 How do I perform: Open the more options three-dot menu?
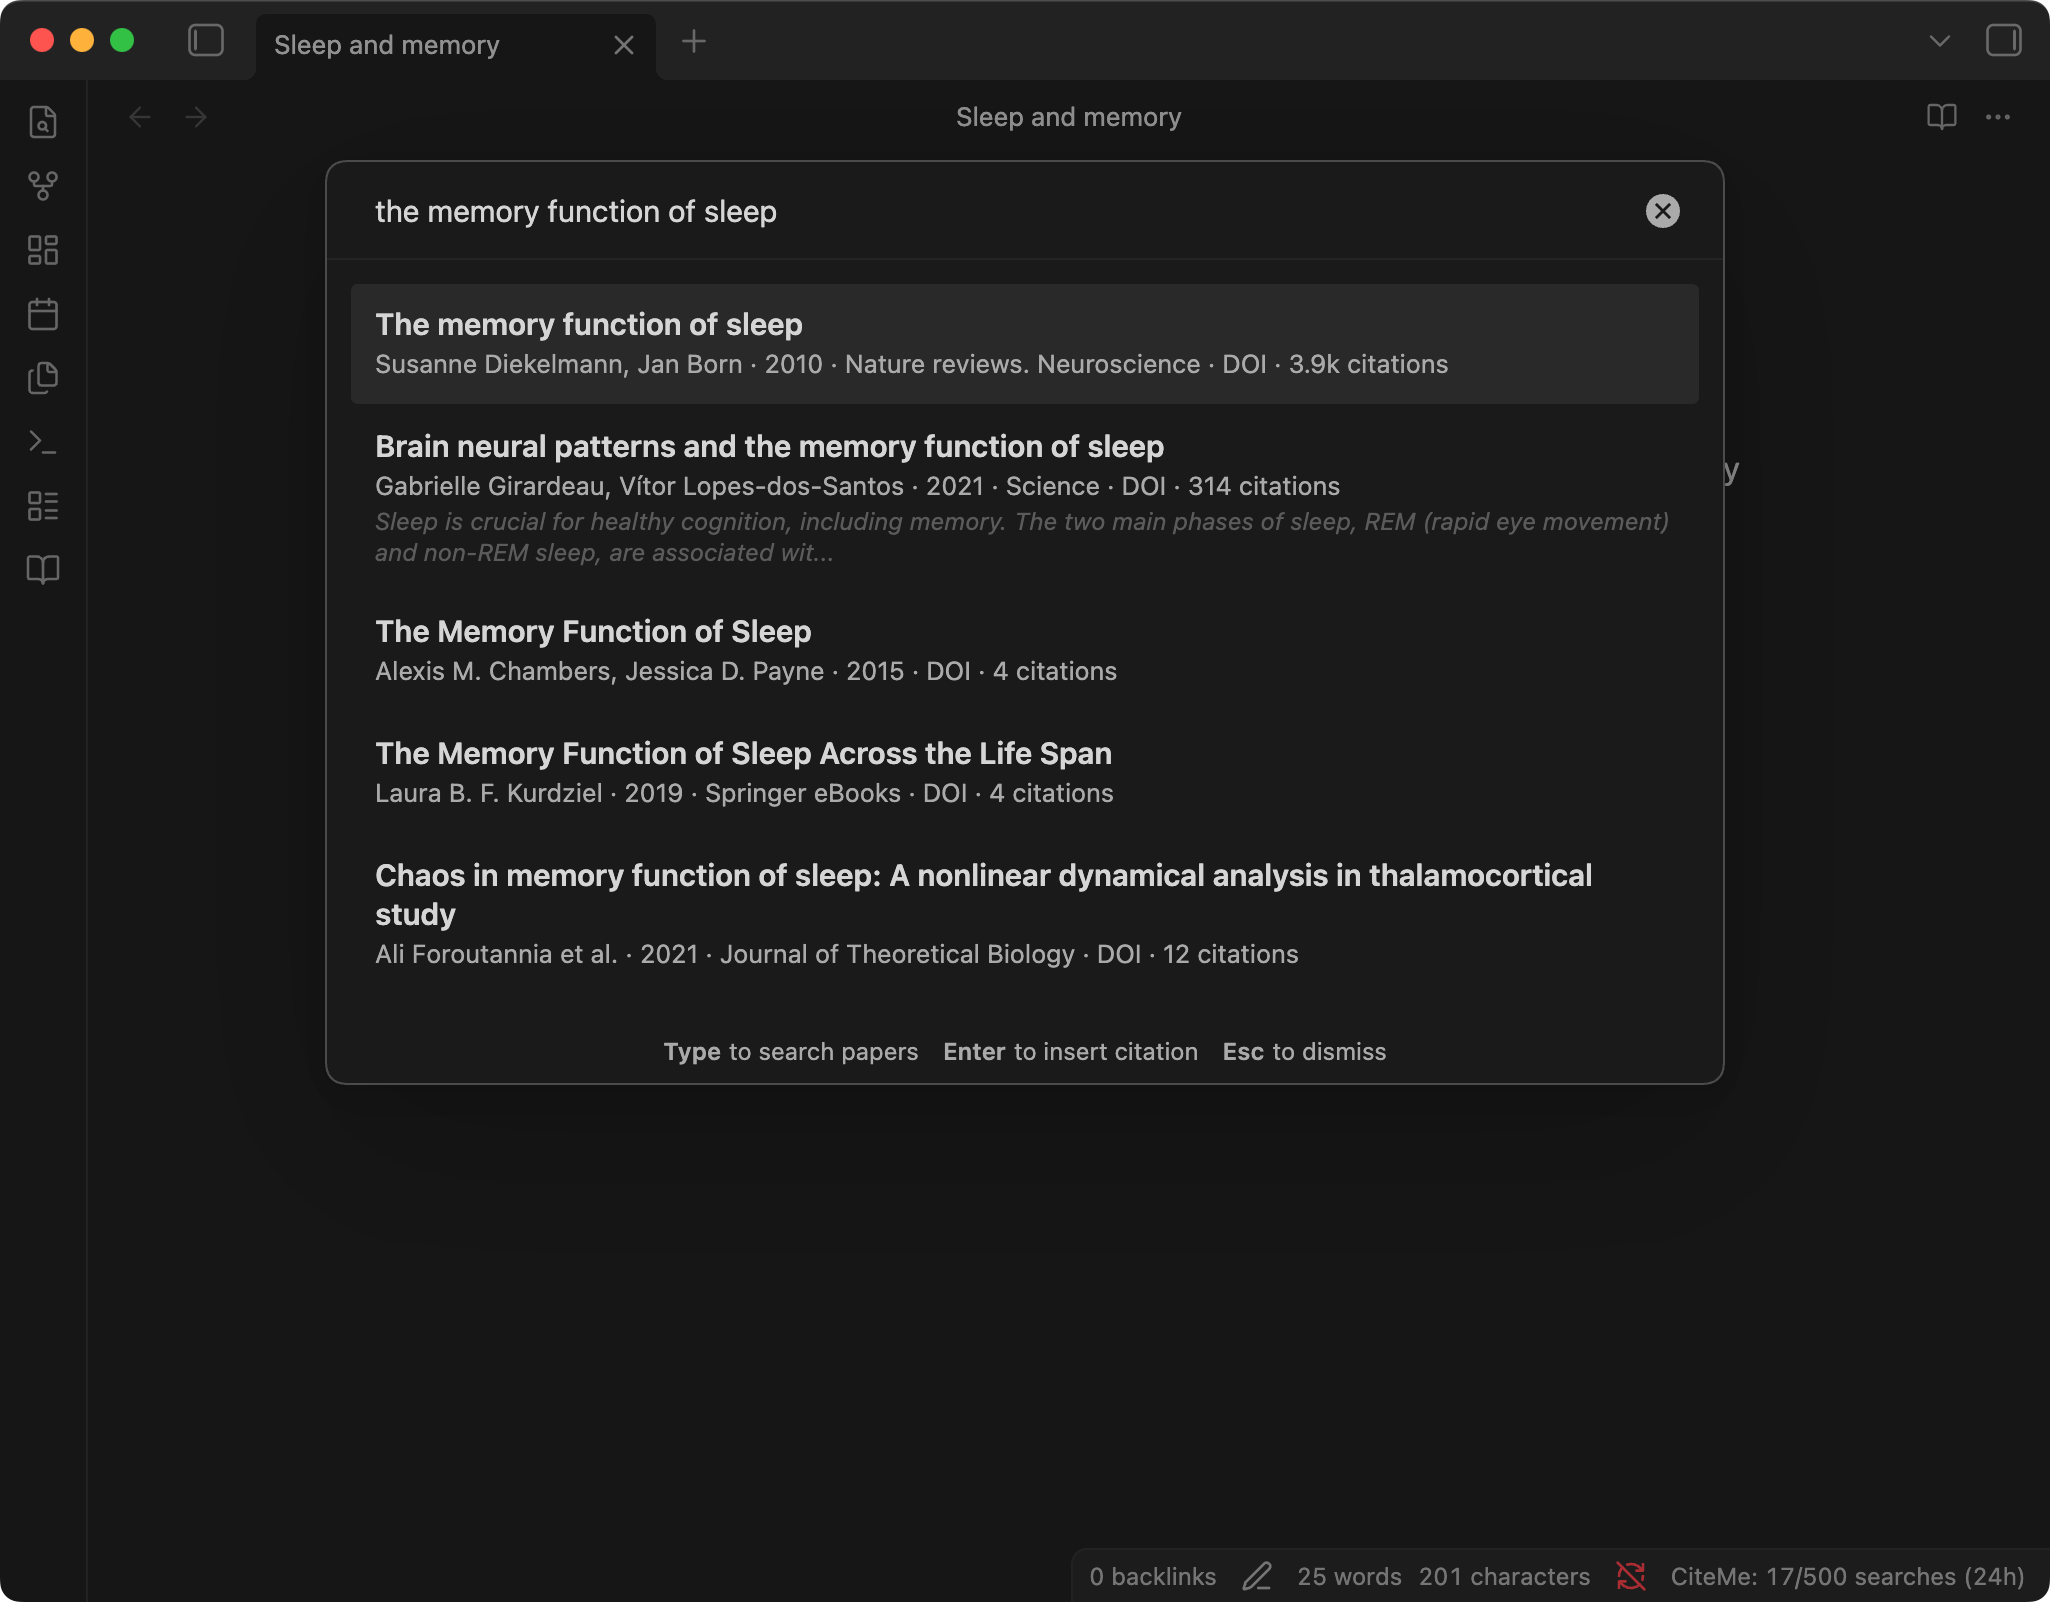coord(1998,117)
